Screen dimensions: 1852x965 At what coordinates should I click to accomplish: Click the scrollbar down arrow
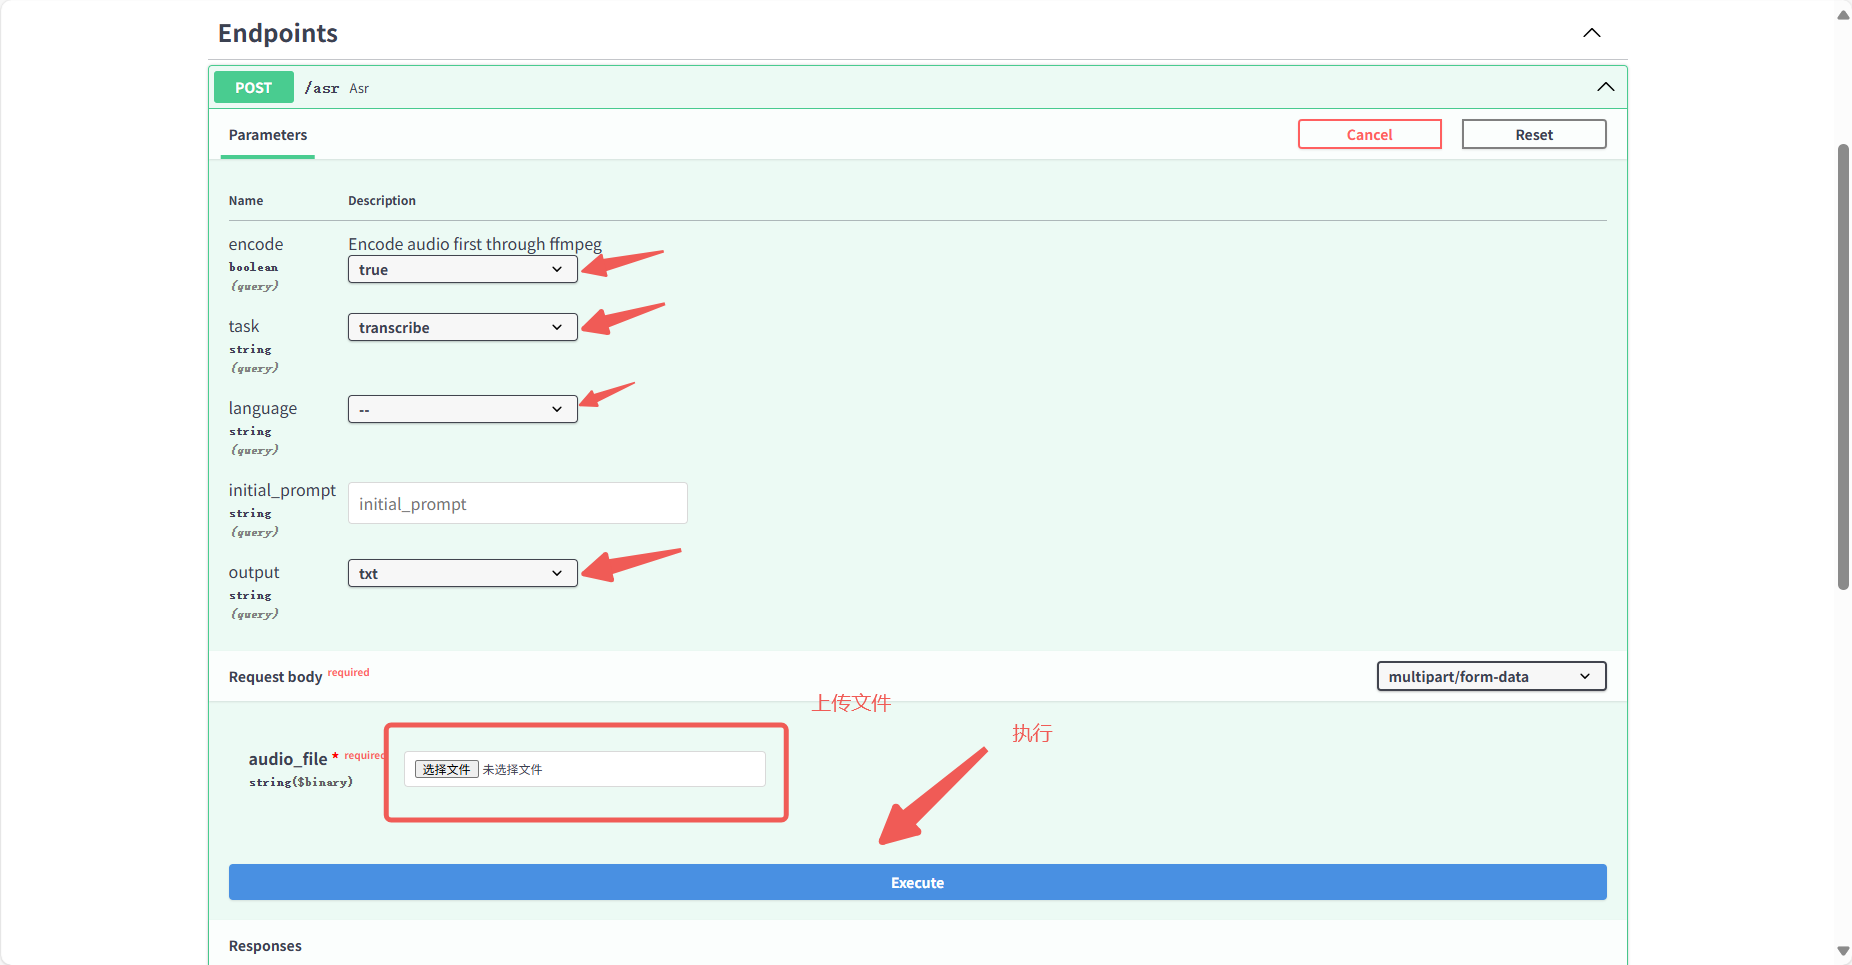[1843, 951]
